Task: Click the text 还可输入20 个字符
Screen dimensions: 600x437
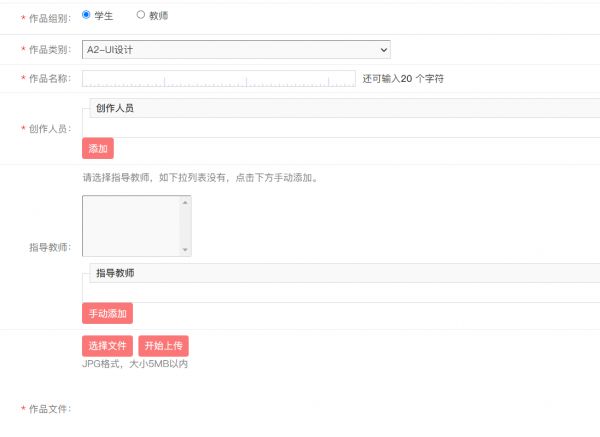Action: pyautogui.click(x=403, y=78)
